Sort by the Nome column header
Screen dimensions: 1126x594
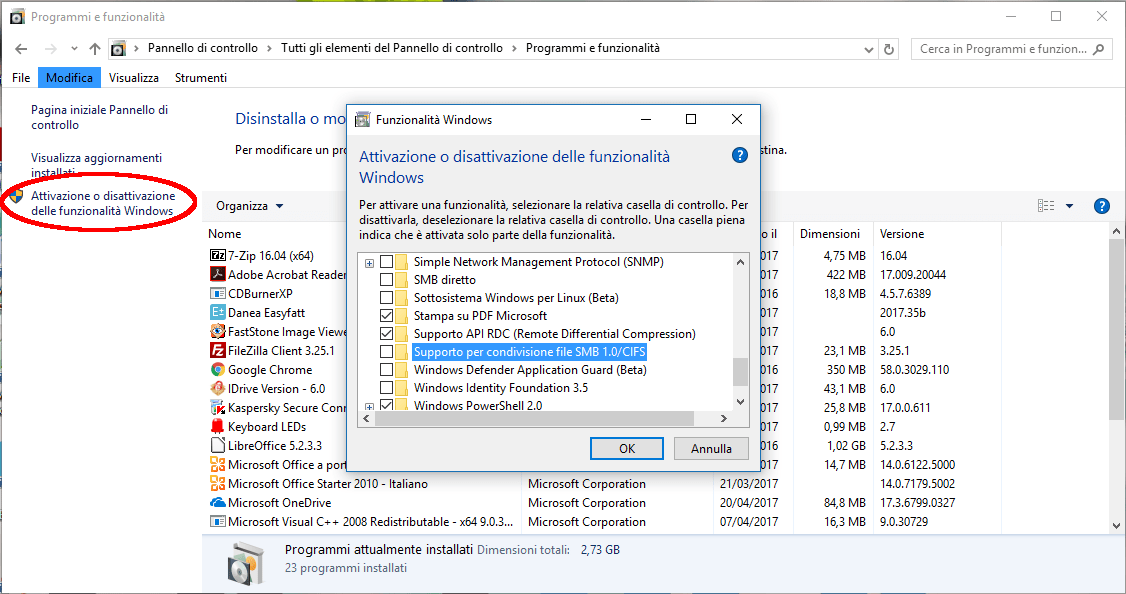click(x=225, y=233)
